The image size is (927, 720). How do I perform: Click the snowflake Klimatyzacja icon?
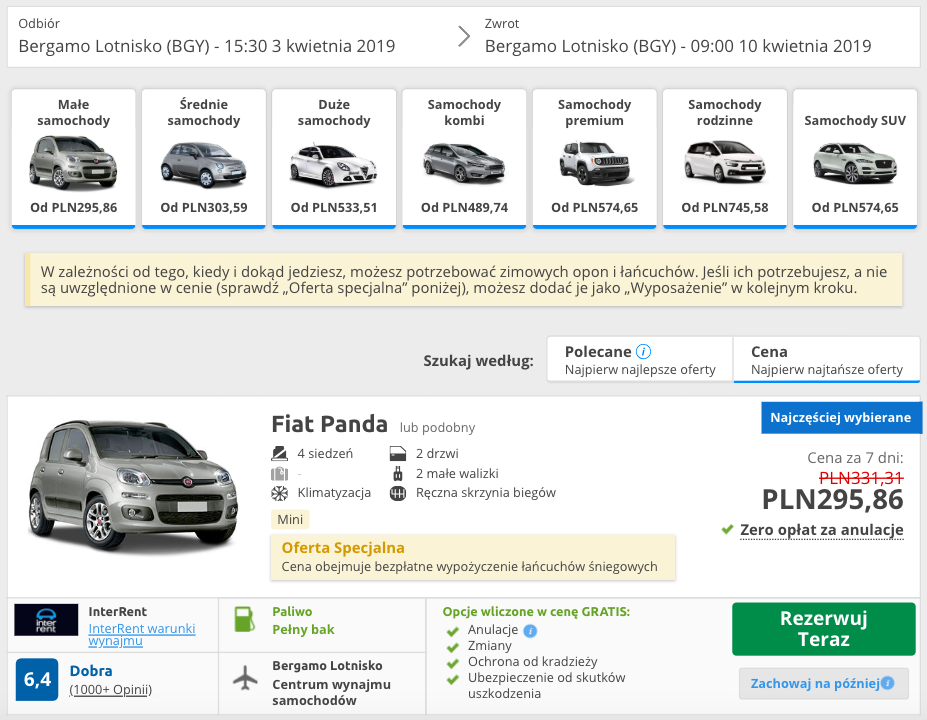(x=279, y=493)
